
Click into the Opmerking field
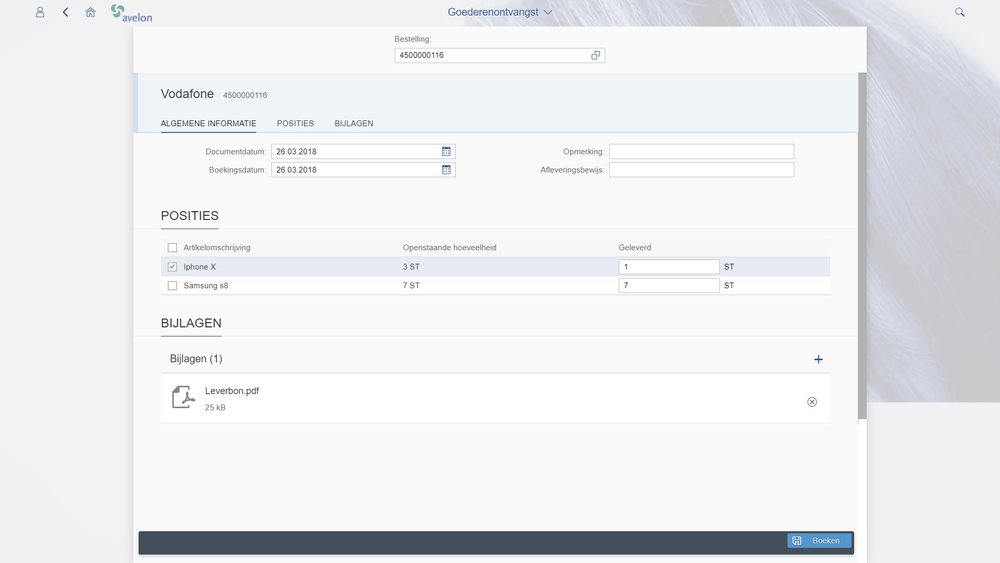pos(702,151)
